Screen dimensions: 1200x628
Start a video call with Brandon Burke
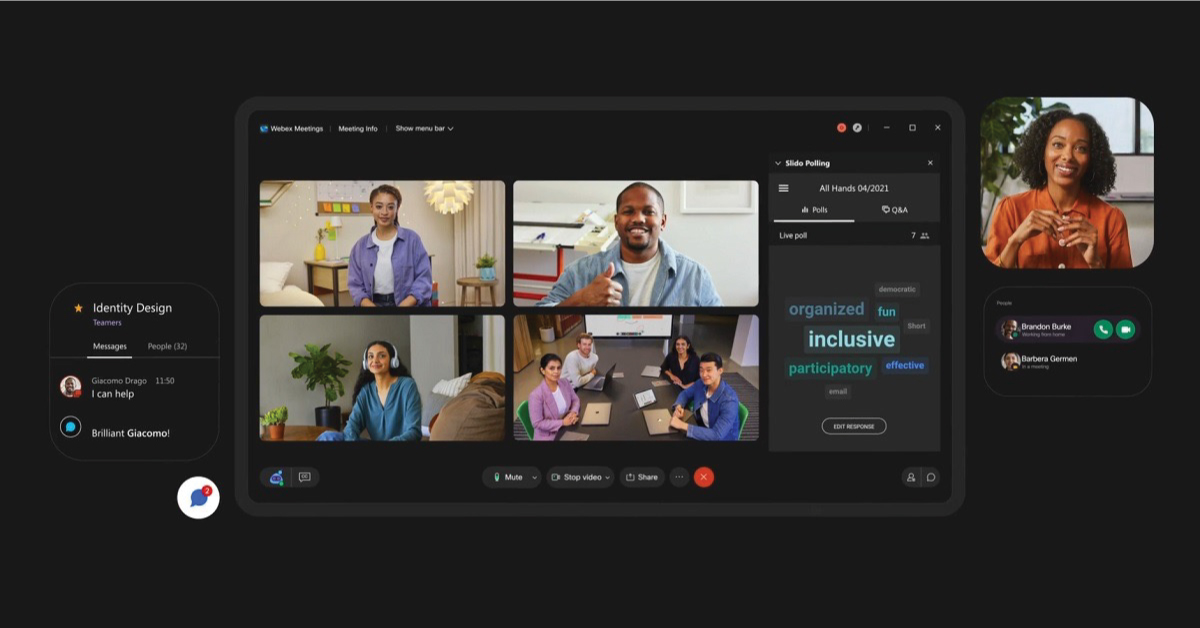click(x=1125, y=329)
